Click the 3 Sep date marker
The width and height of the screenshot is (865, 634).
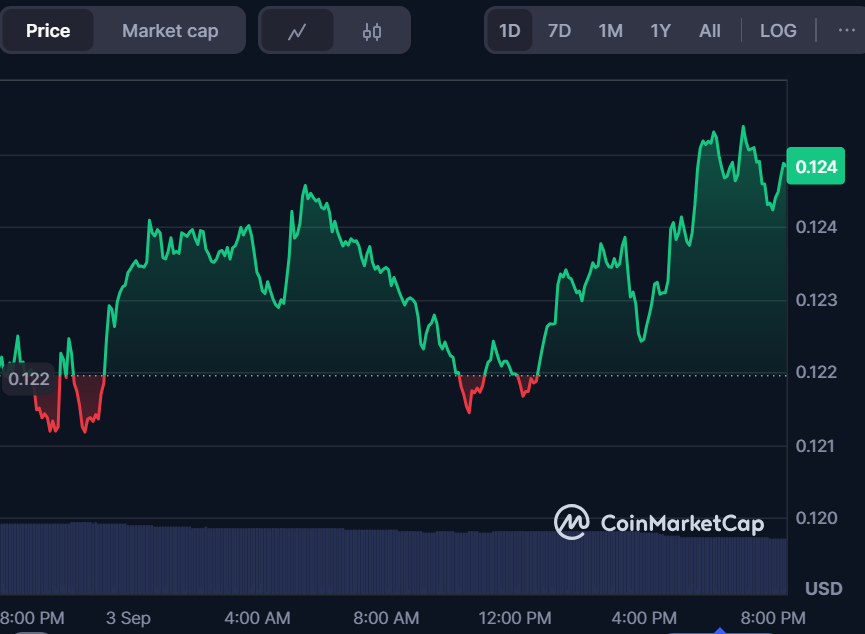point(128,617)
